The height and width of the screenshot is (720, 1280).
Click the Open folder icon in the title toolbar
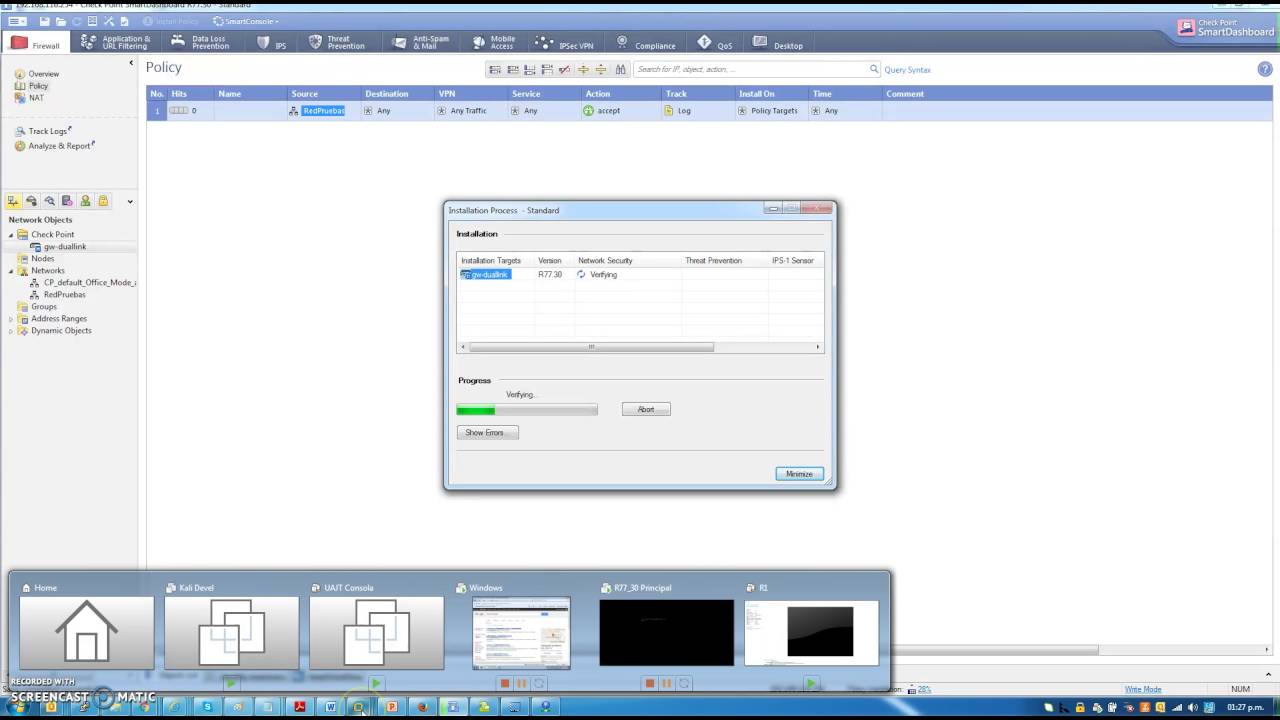[x=61, y=21]
